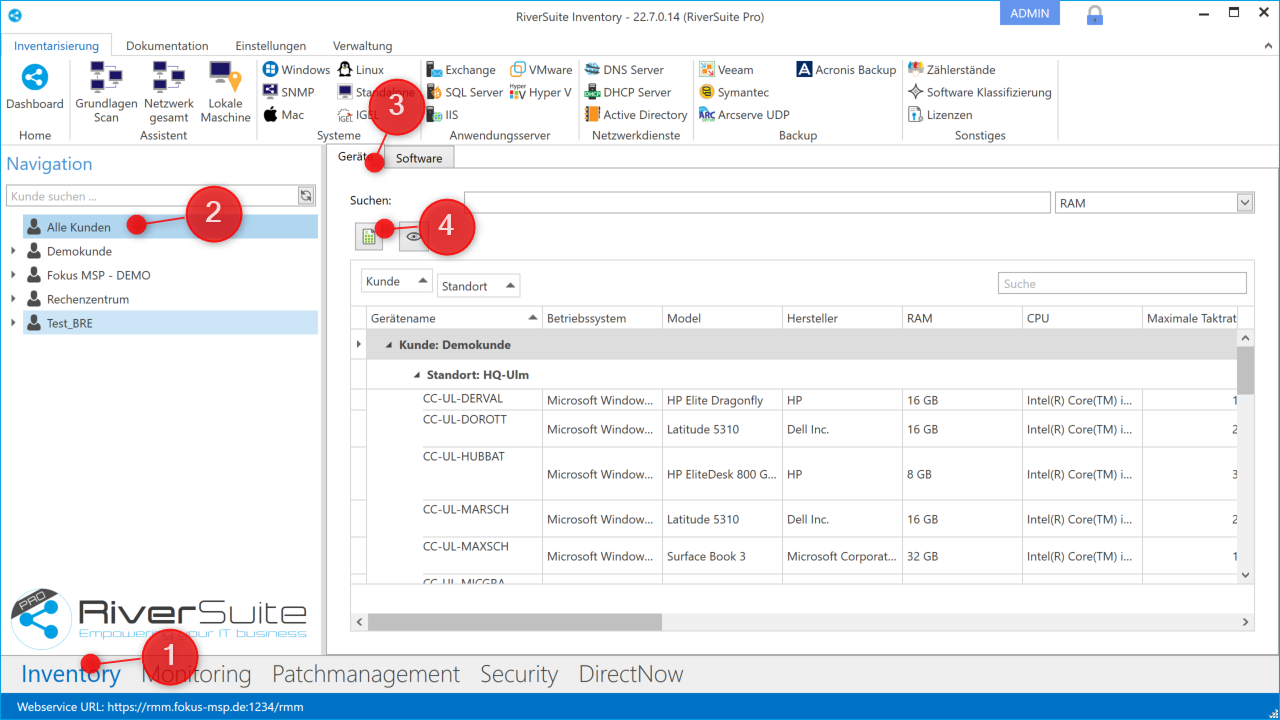This screenshot has height=720, width=1280.
Task: Click the lock icon in title bar
Action: click(x=1095, y=14)
